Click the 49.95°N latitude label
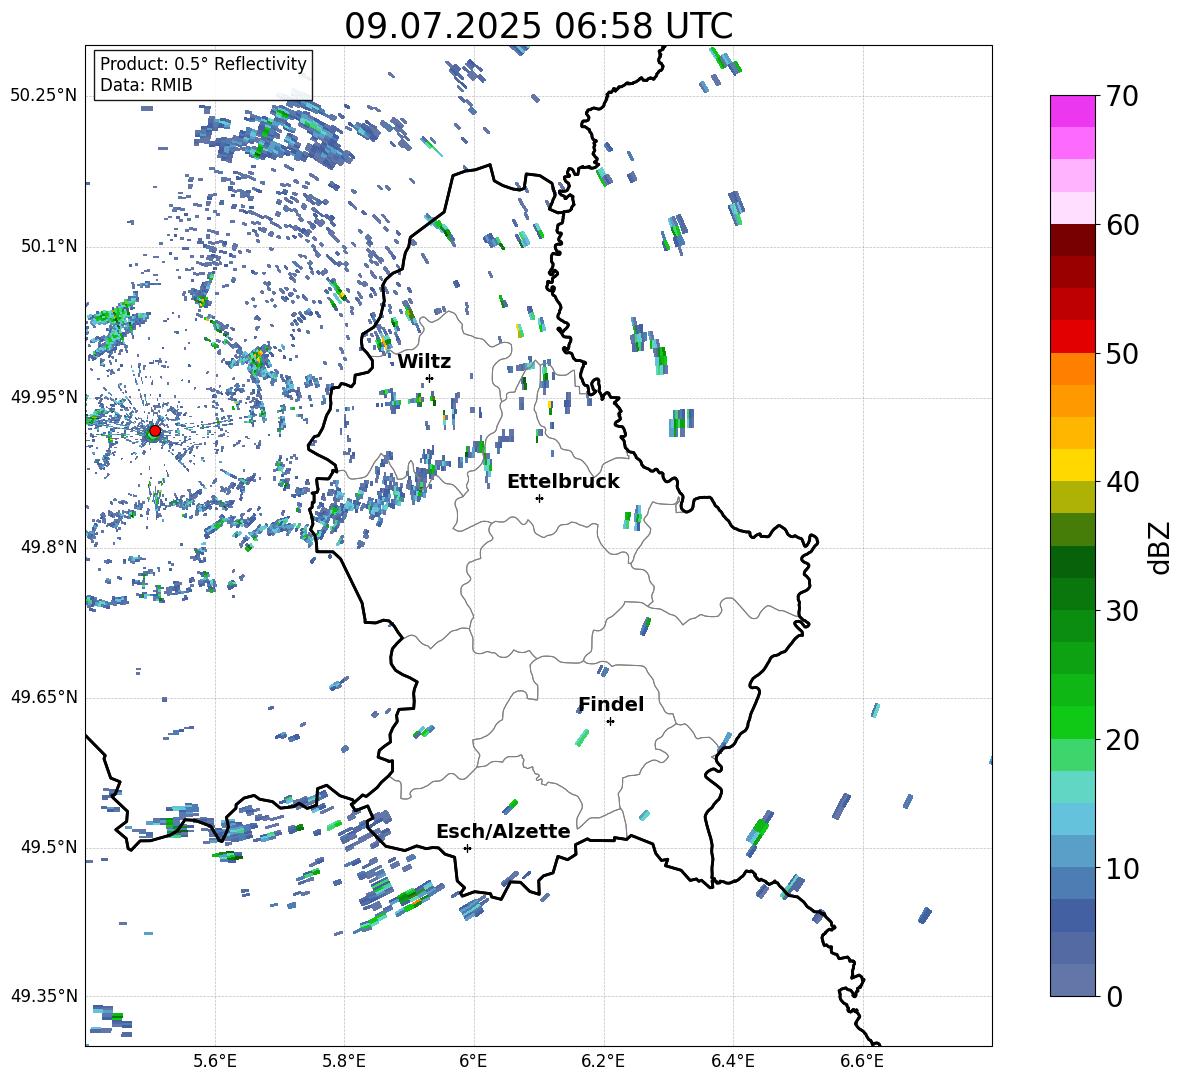The width and height of the screenshot is (1184, 1081). tap(44, 397)
